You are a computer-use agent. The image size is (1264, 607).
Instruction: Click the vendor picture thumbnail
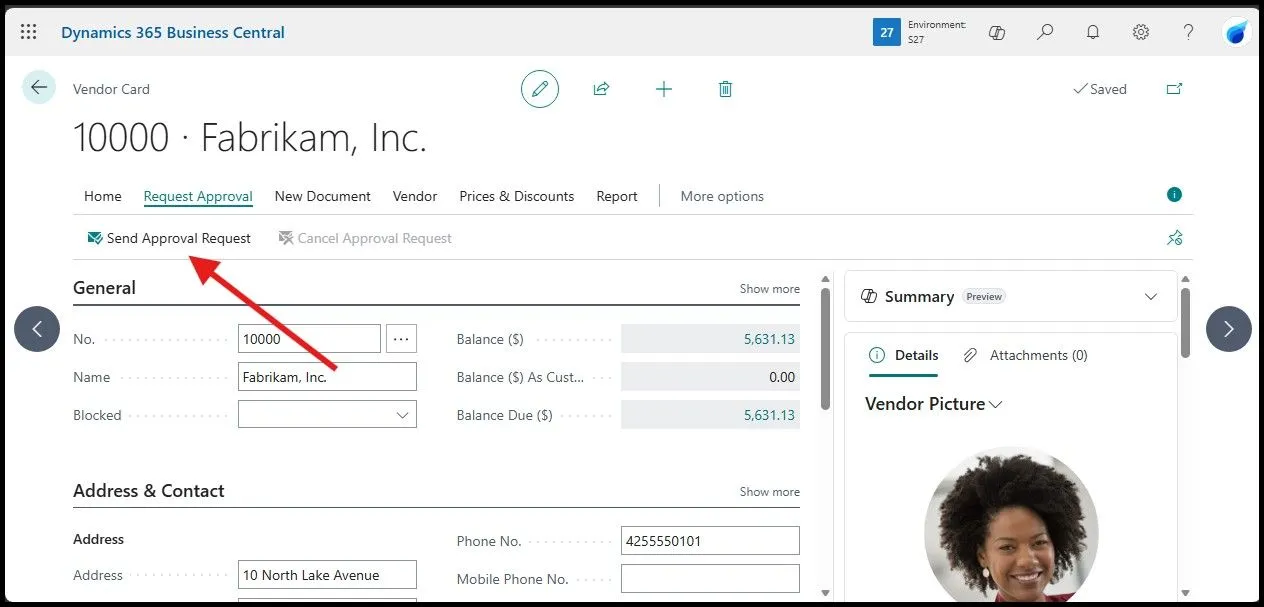(x=1011, y=527)
